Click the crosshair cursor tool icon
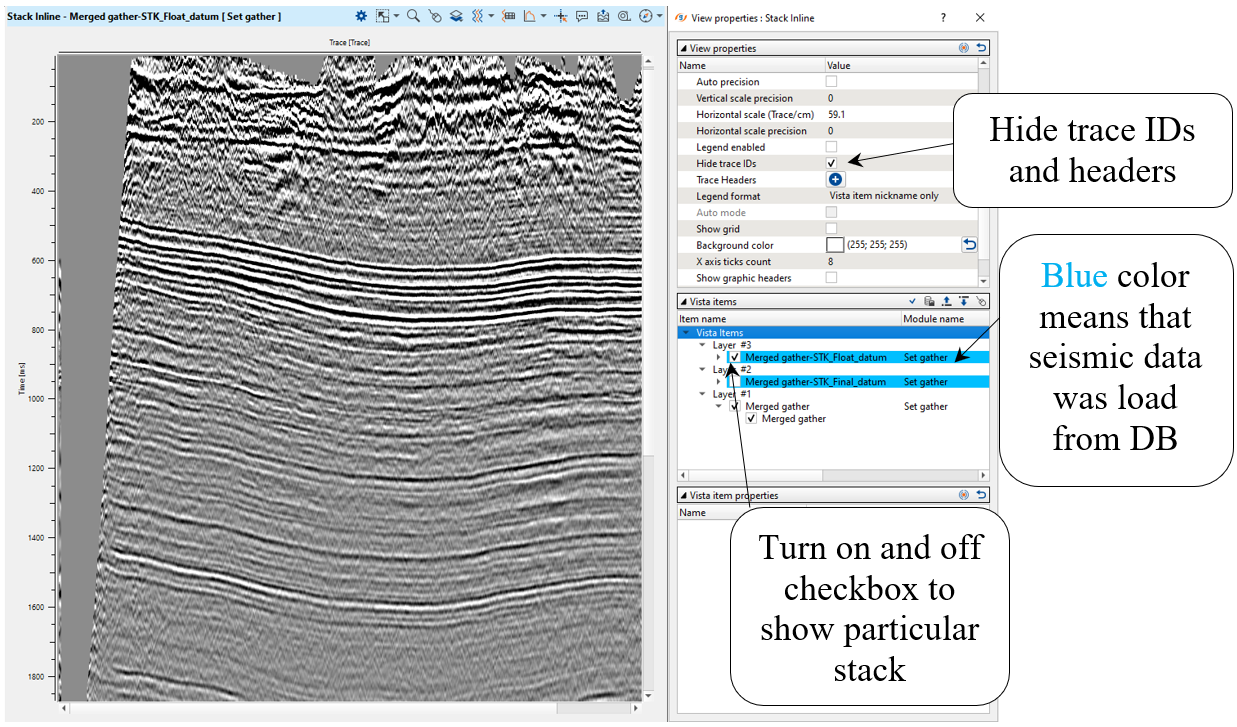Screen dimensions: 1237x727 pos(561,17)
